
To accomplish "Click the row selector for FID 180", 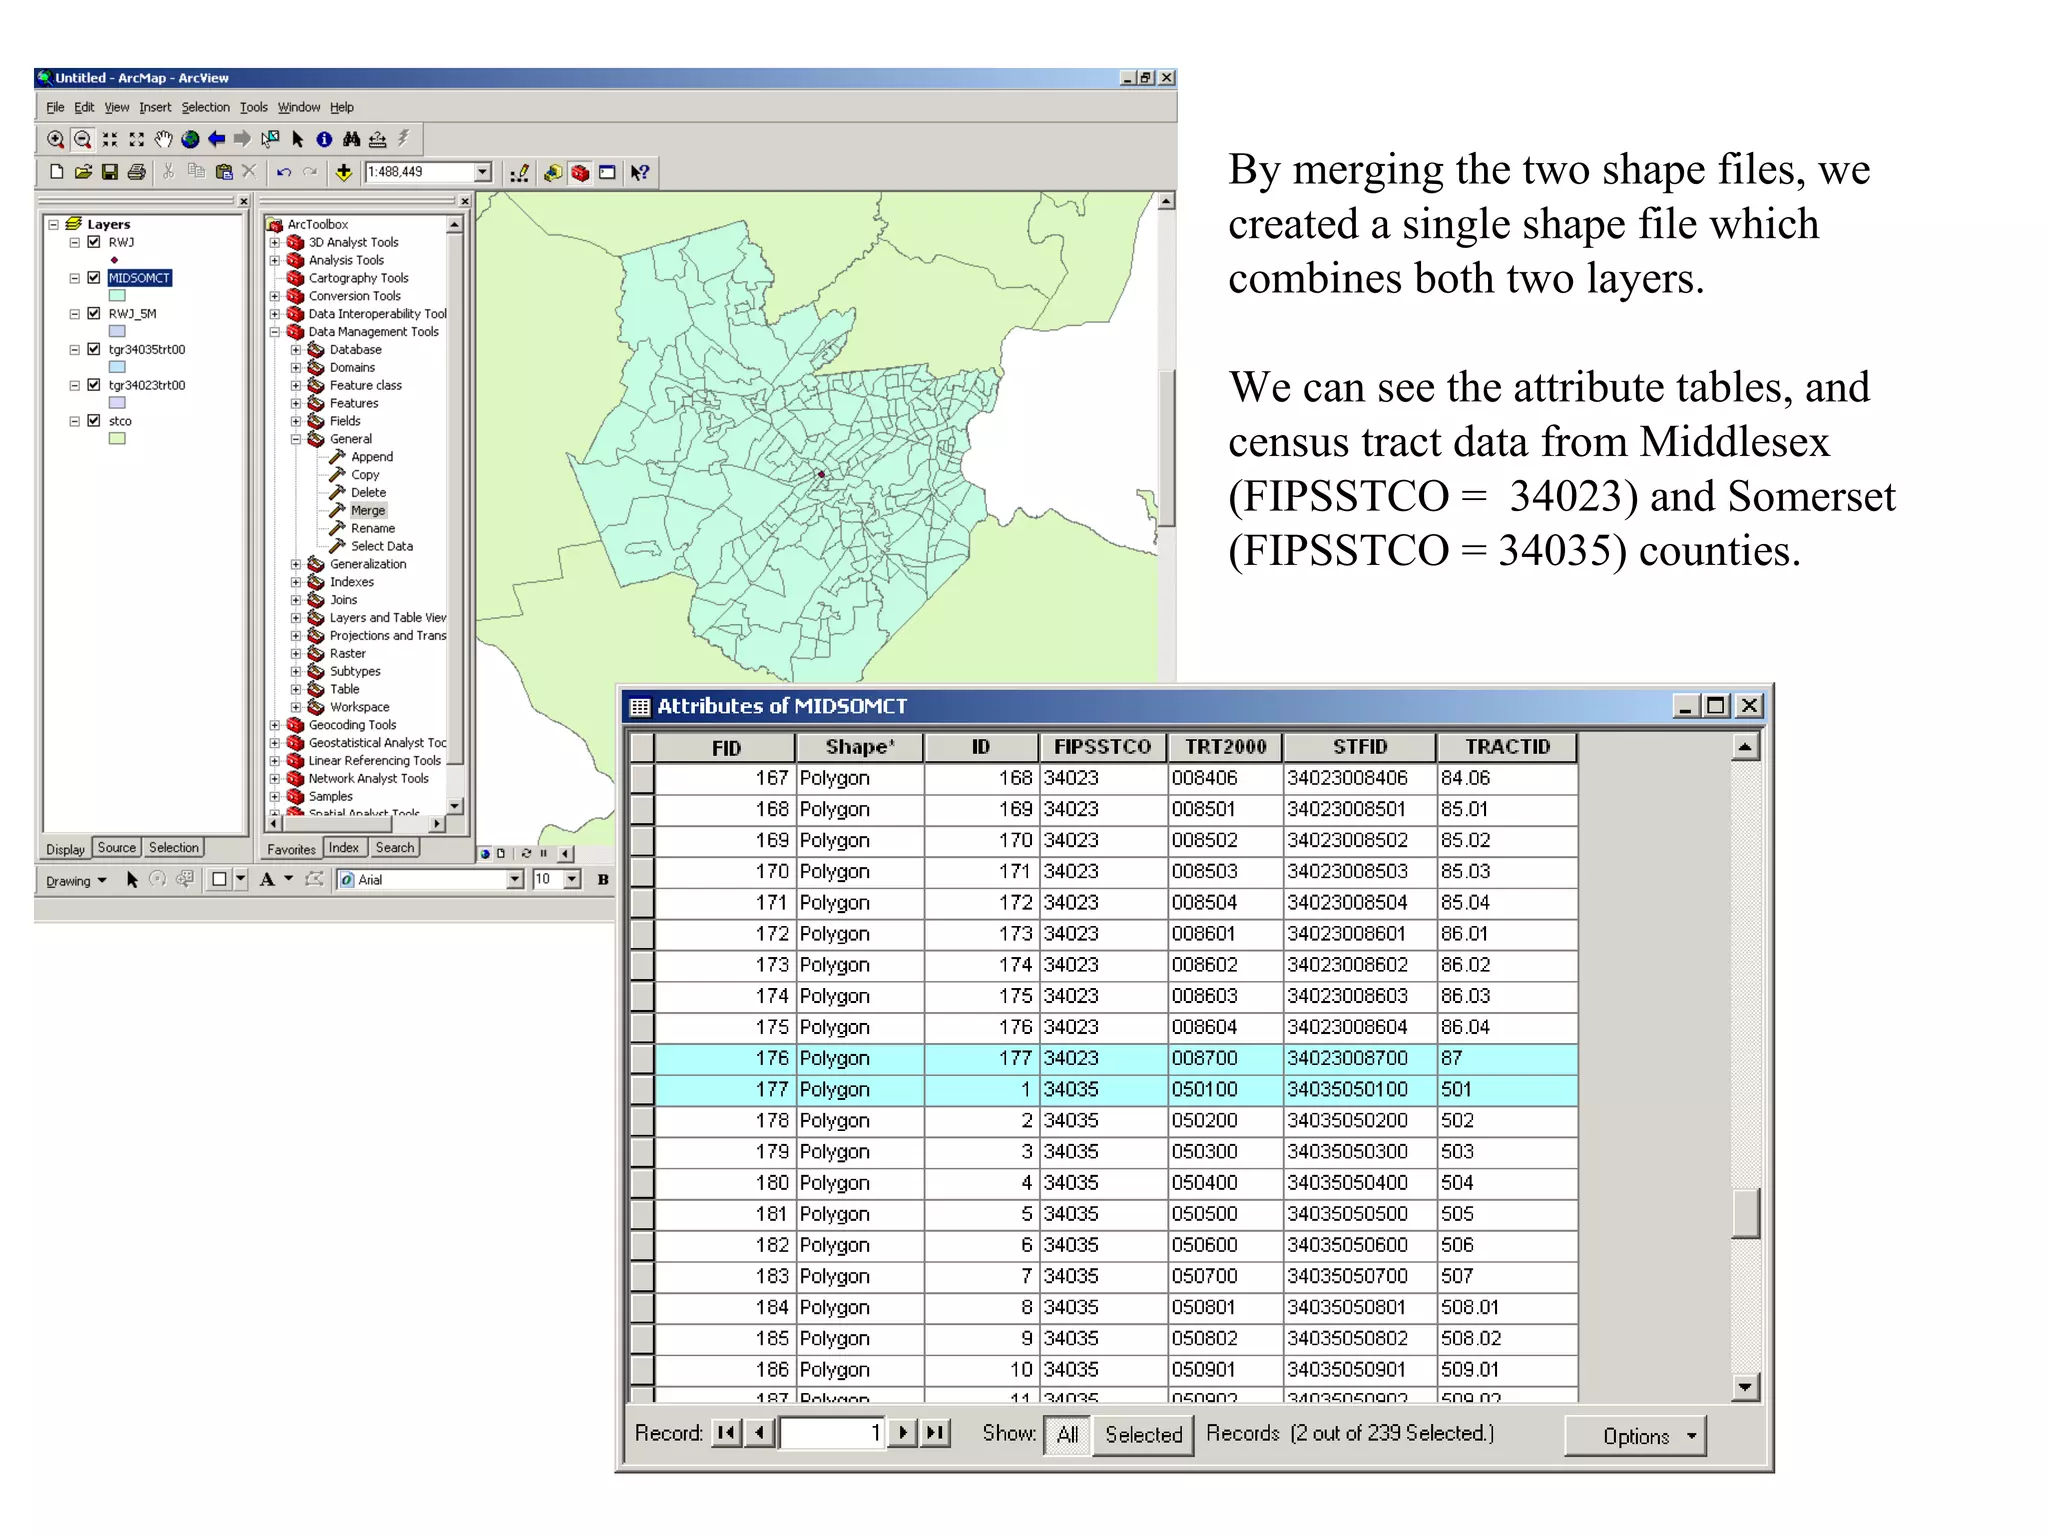I will pos(642,1183).
